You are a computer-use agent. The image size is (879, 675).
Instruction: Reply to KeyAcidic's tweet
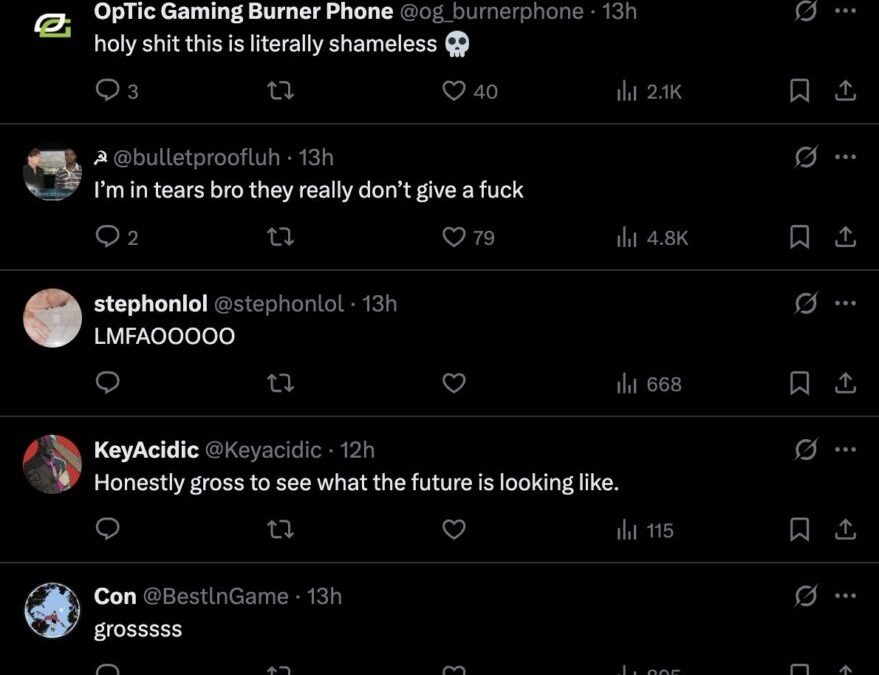107,530
